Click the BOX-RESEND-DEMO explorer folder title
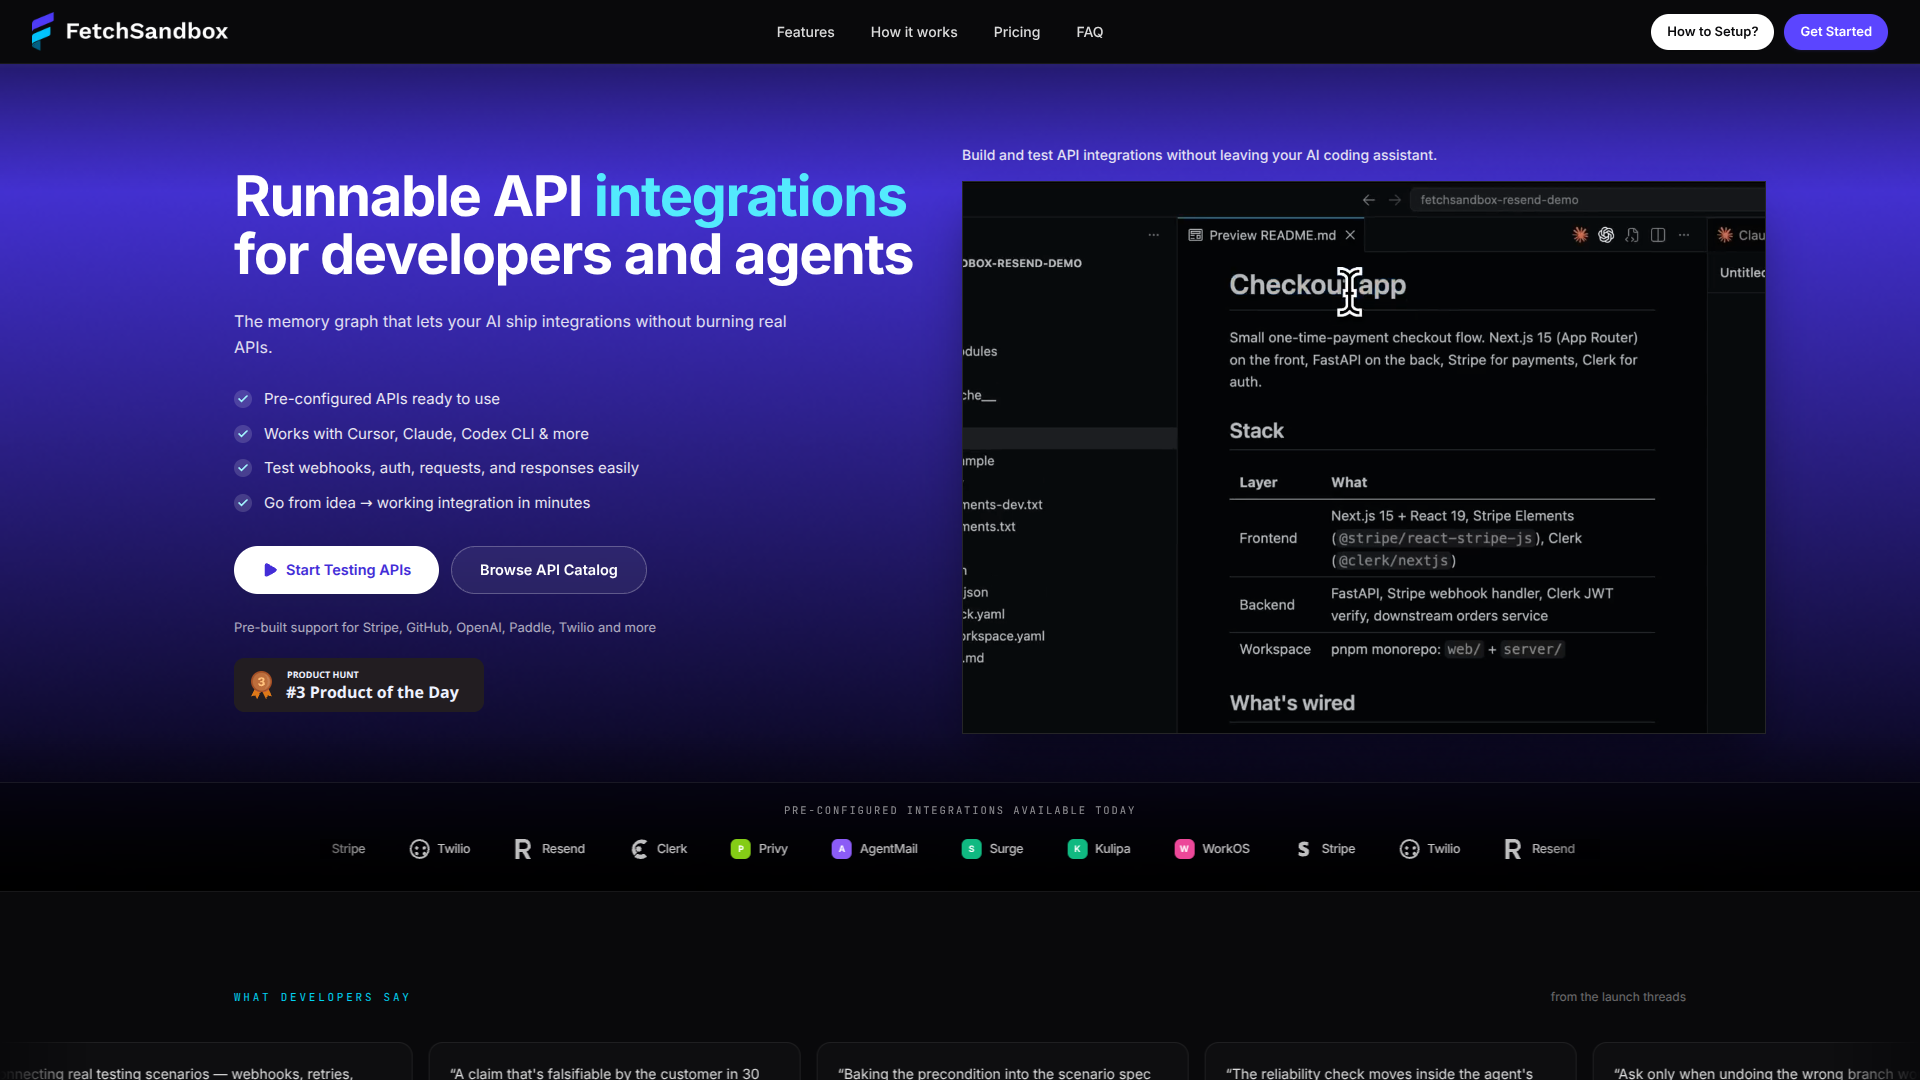Image resolution: width=1920 pixels, height=1080 pixels. 1022,263
